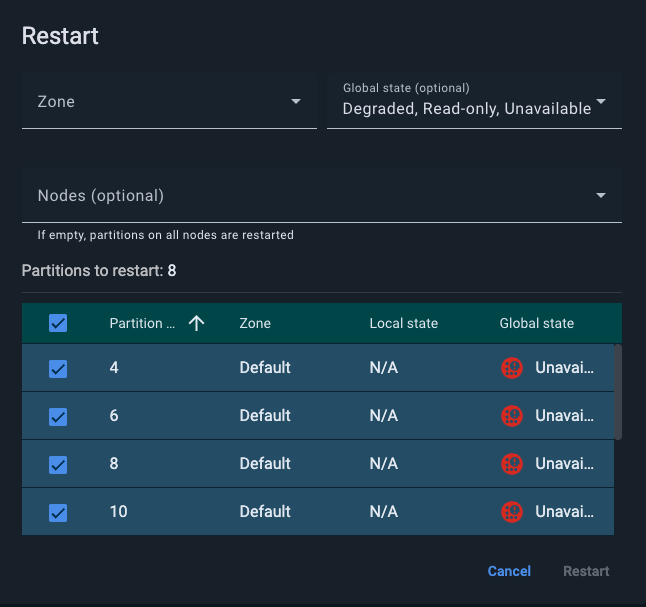Click partition number 8 cell

(114, 464)
